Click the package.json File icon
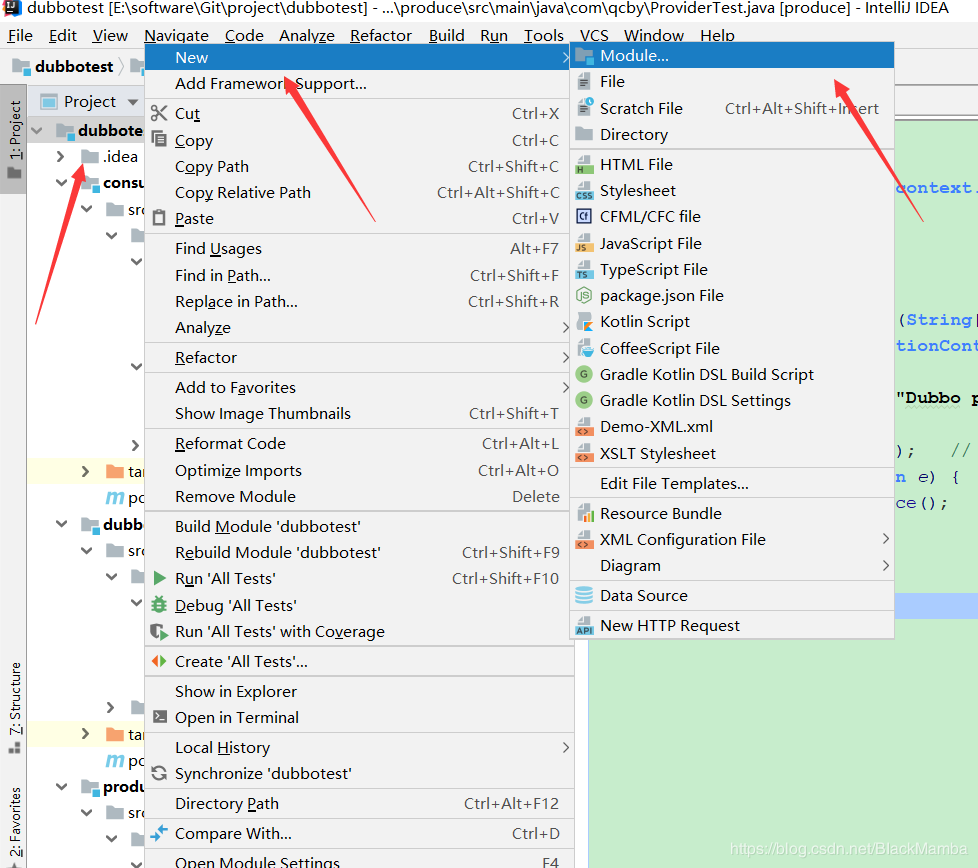The width and height of the screenshot is (978, 868). click(x=584, y=296)
